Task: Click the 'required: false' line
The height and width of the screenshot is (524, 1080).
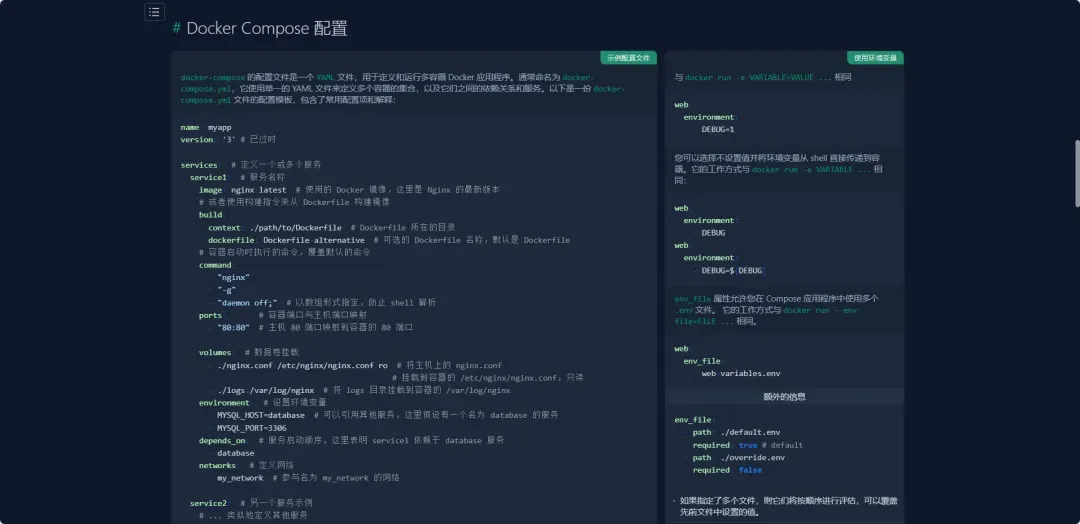Action: pos(727,470)
